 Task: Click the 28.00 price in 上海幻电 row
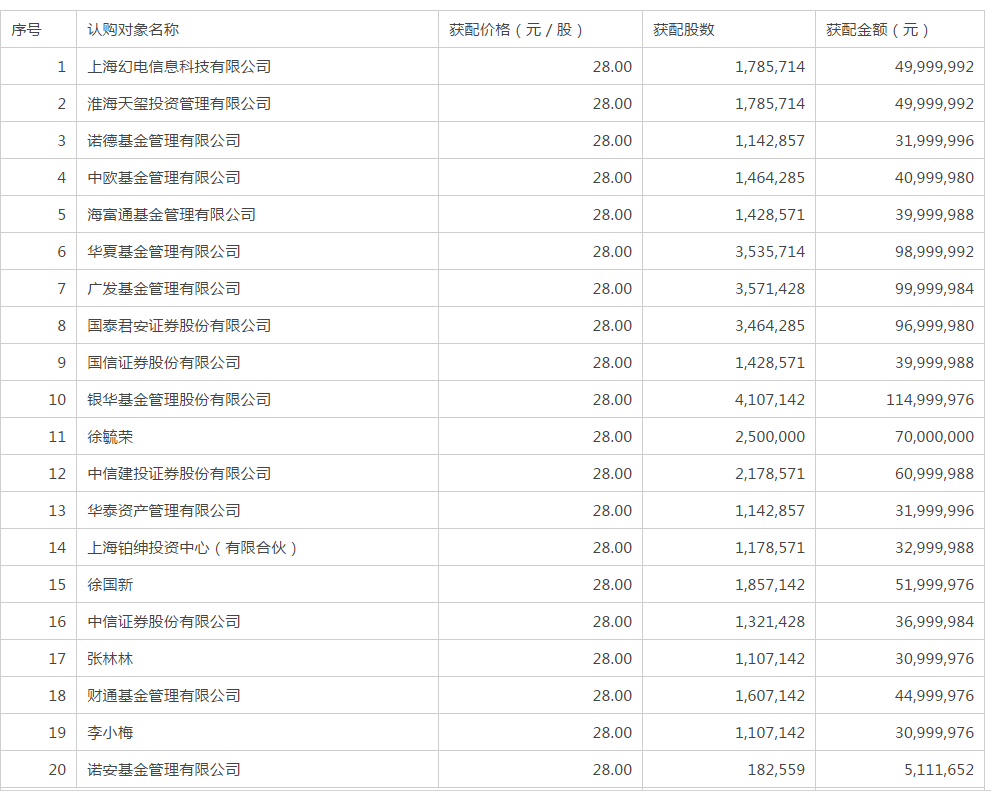tap(612, 66)
